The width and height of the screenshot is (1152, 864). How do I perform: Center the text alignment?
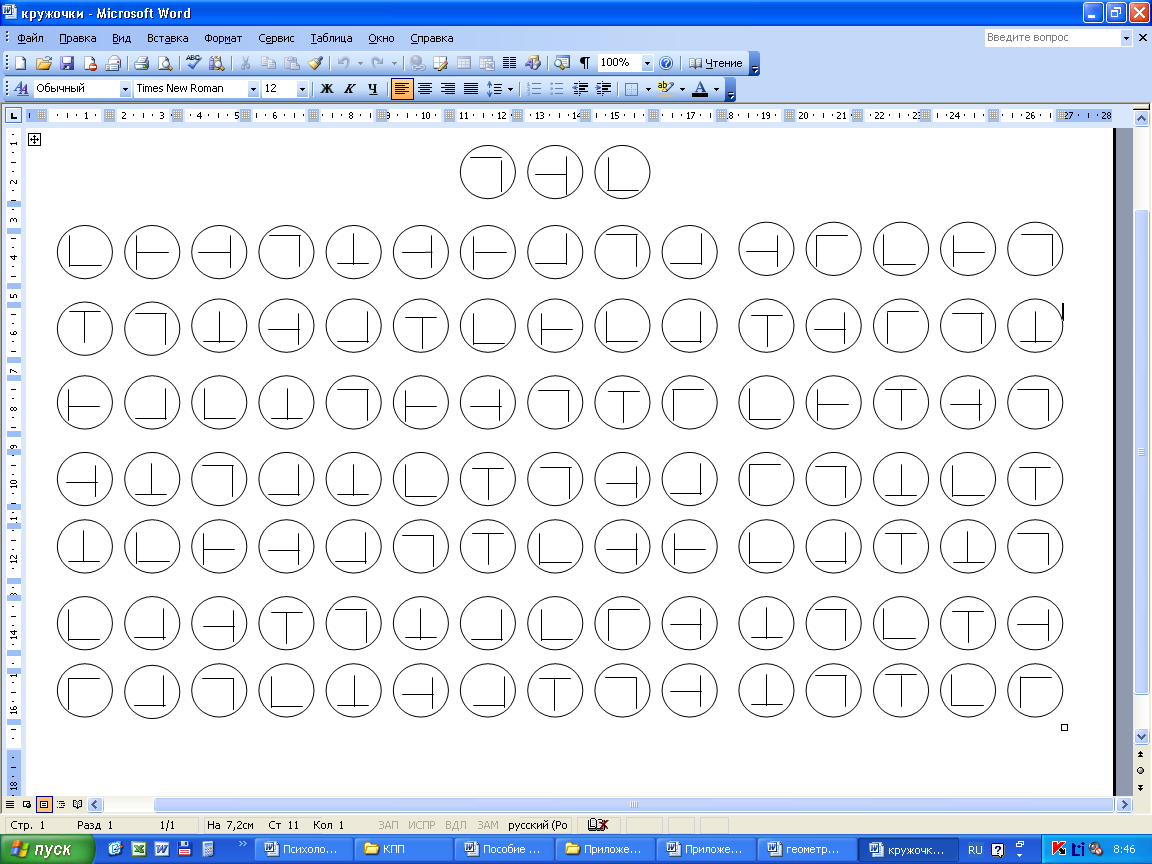click(425, 89)
